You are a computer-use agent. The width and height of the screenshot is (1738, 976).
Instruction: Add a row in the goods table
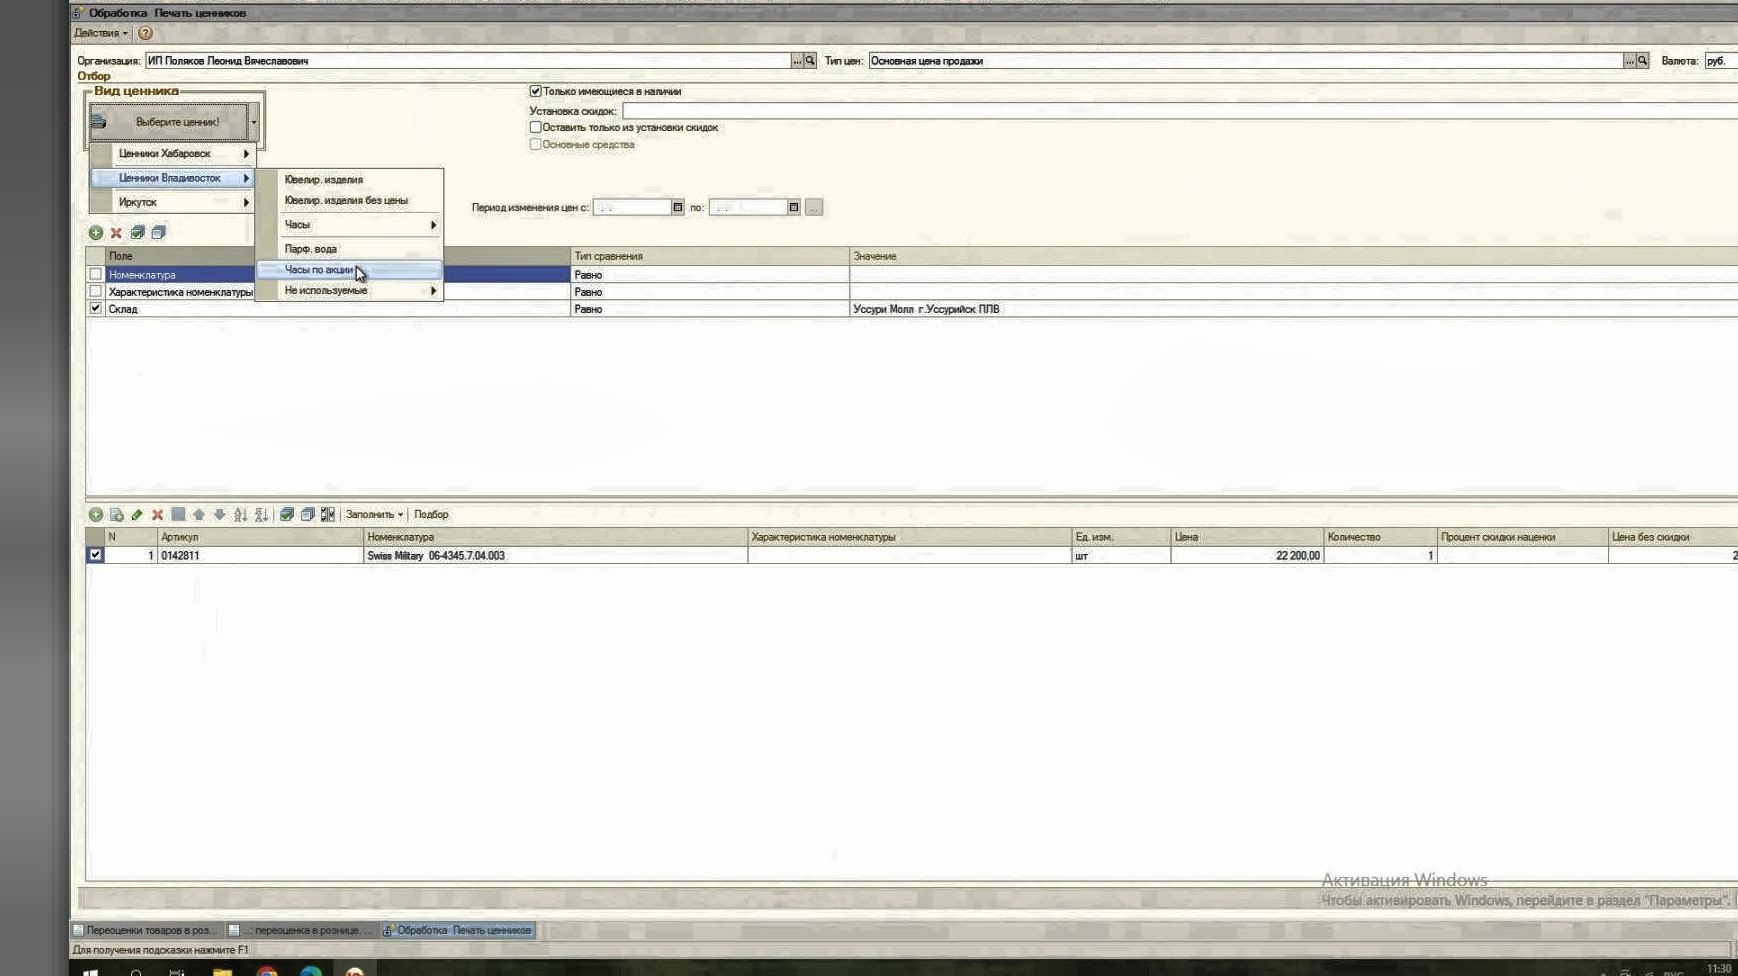click(96, 515)
